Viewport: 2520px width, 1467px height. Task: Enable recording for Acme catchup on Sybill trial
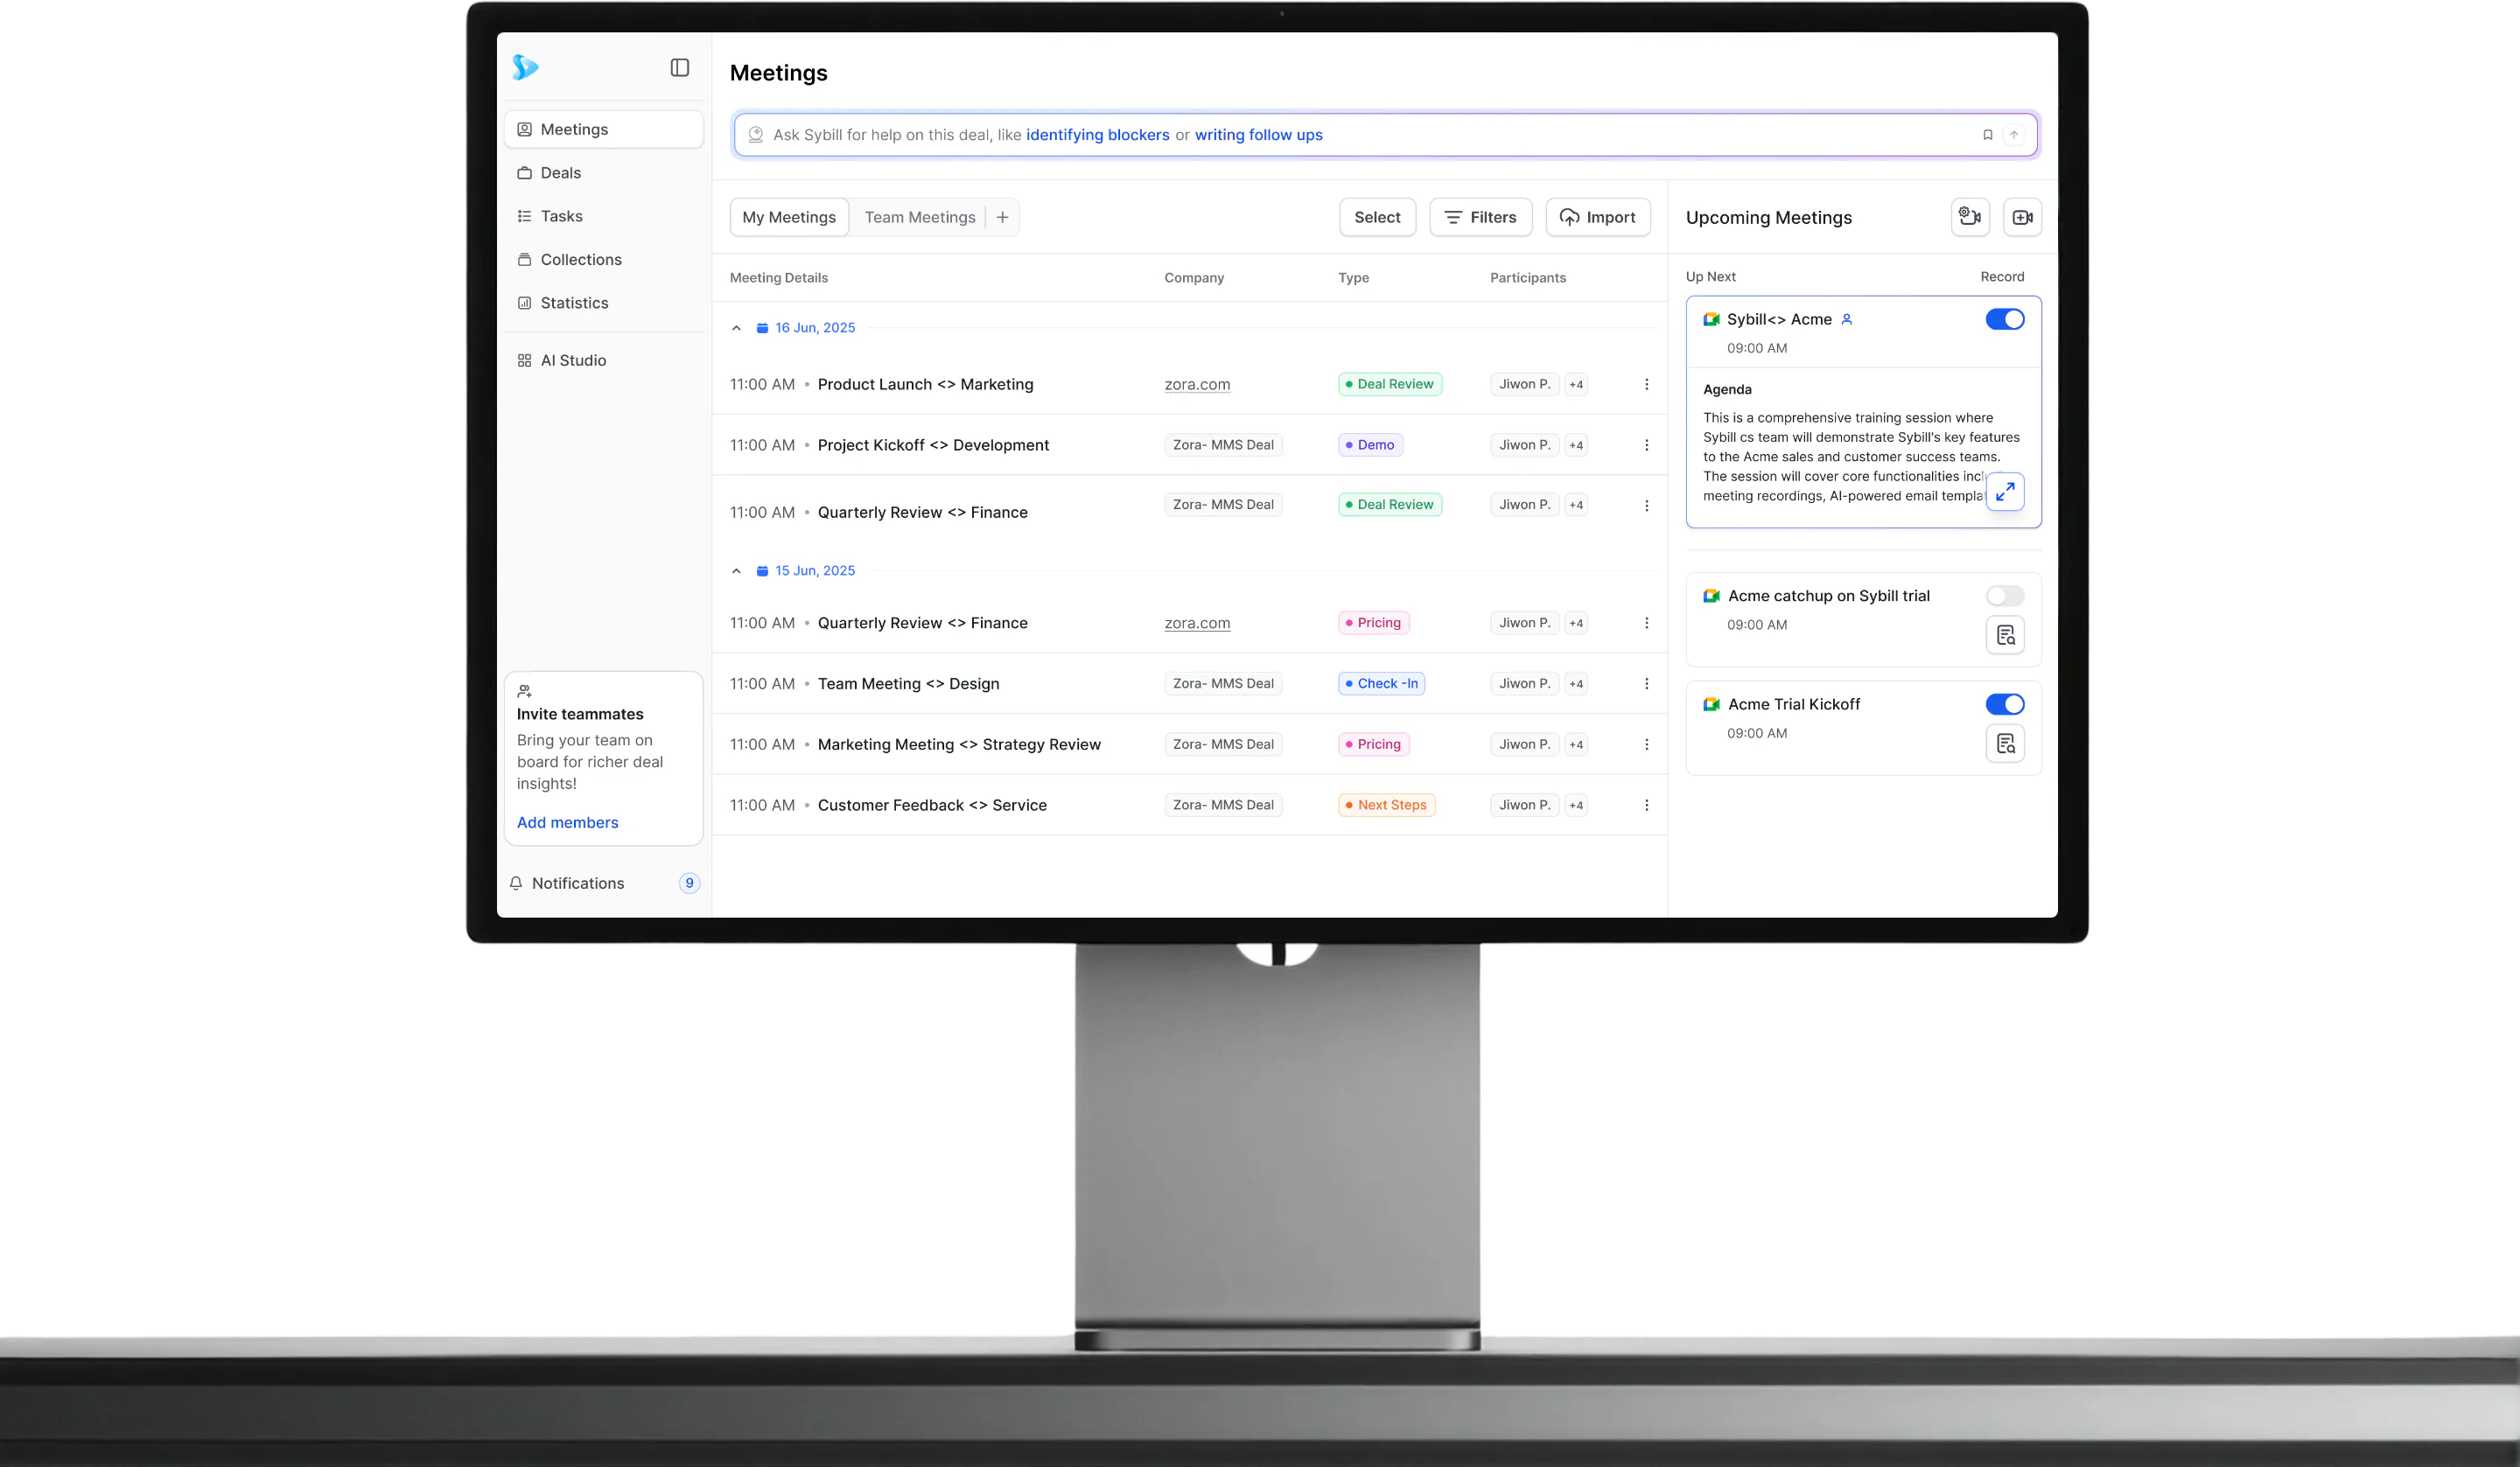(2005, 596)
